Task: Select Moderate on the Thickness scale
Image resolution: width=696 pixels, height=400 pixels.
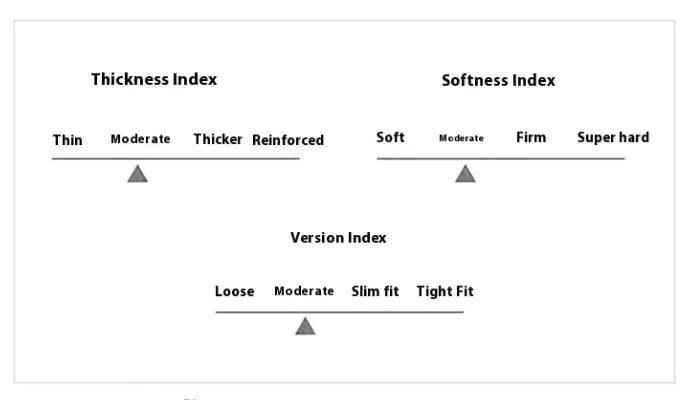Action: [140, 139]
